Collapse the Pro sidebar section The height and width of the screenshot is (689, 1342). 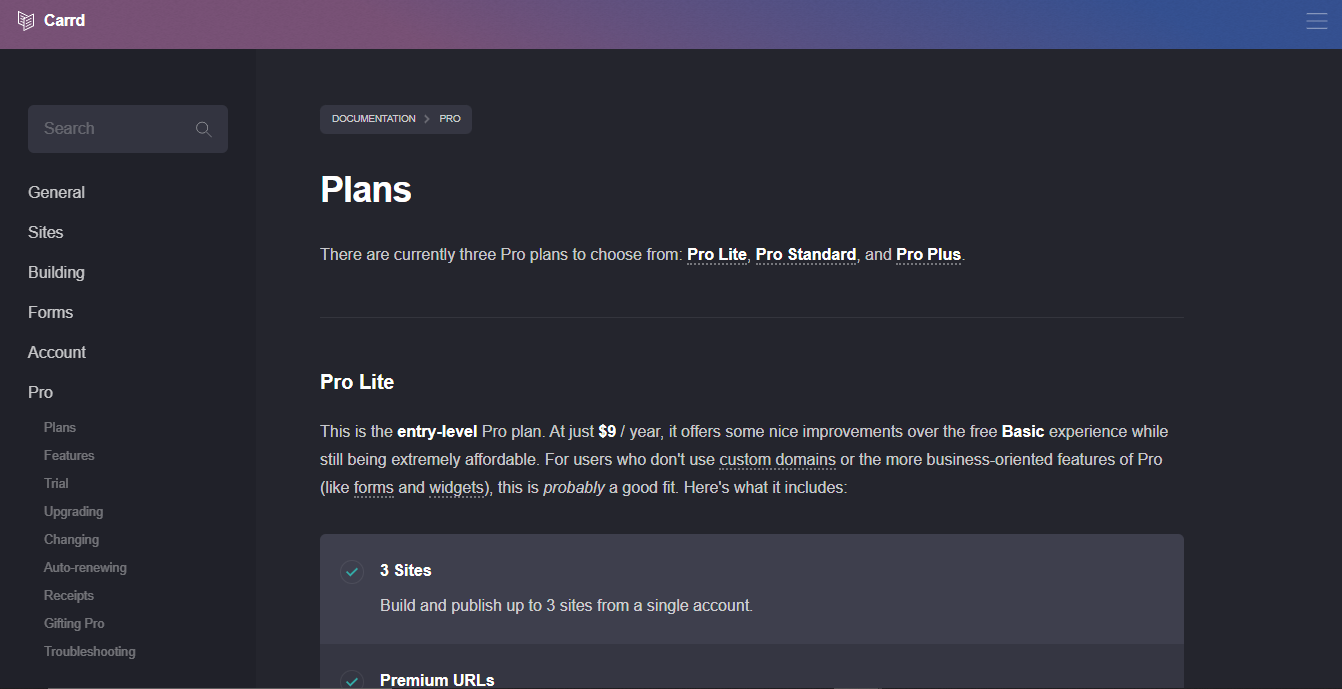40,392
